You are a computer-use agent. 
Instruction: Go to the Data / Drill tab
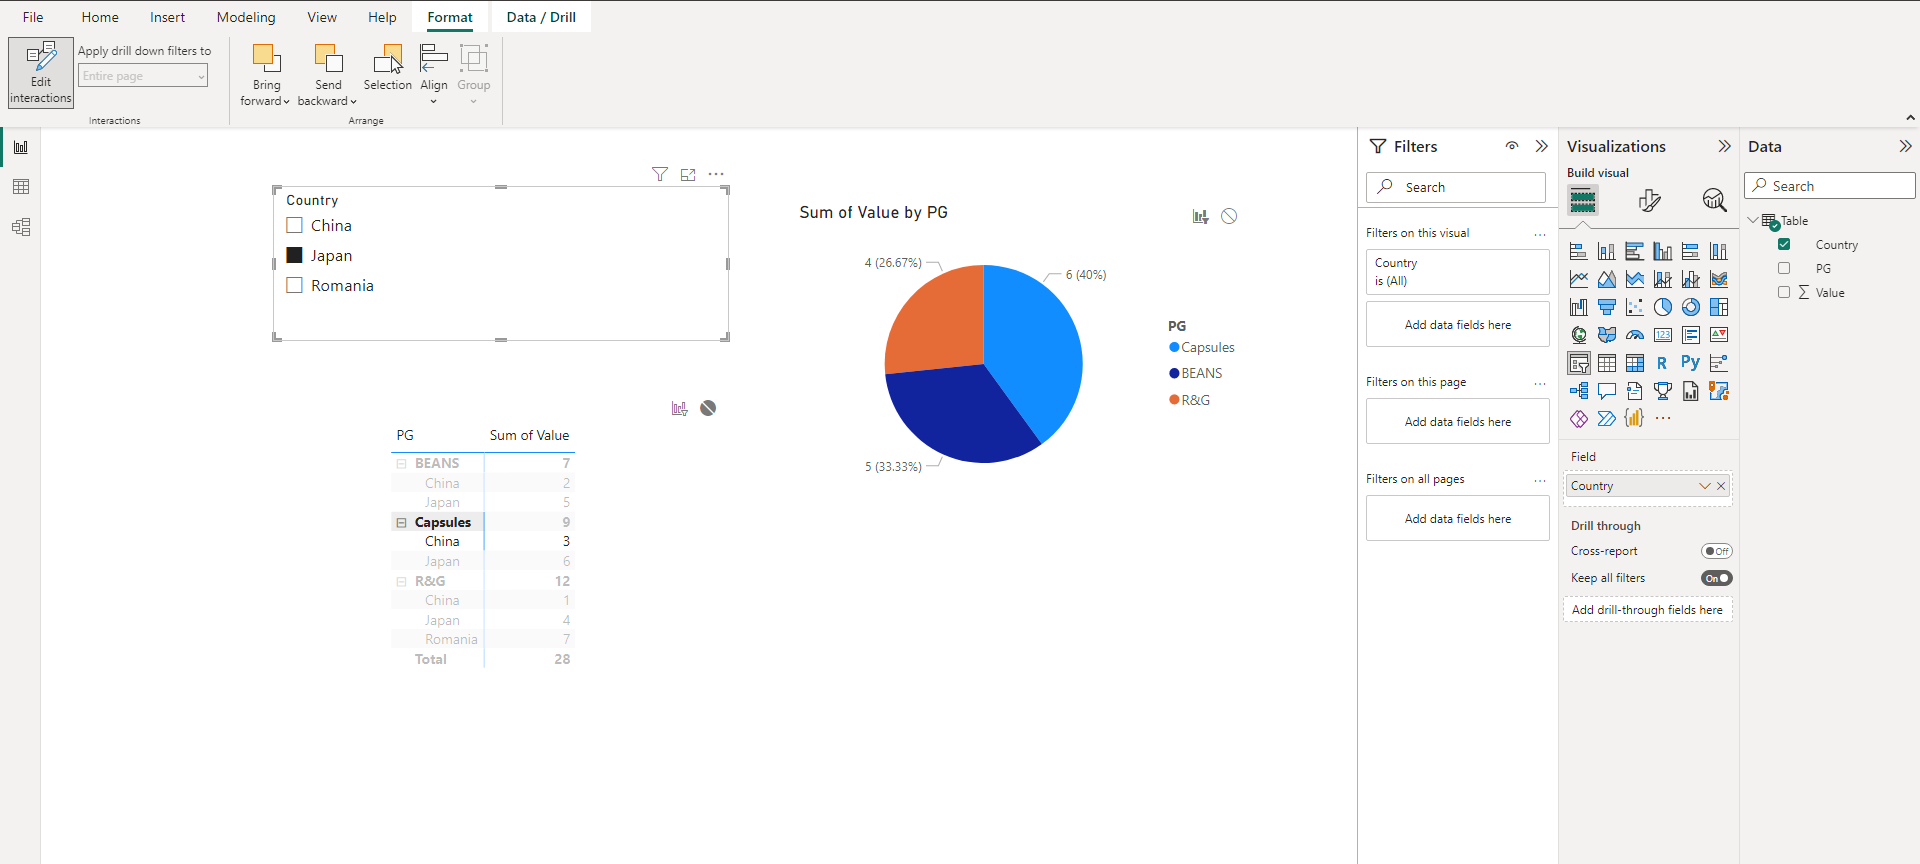pyautogui.click(x=541, y=17)
